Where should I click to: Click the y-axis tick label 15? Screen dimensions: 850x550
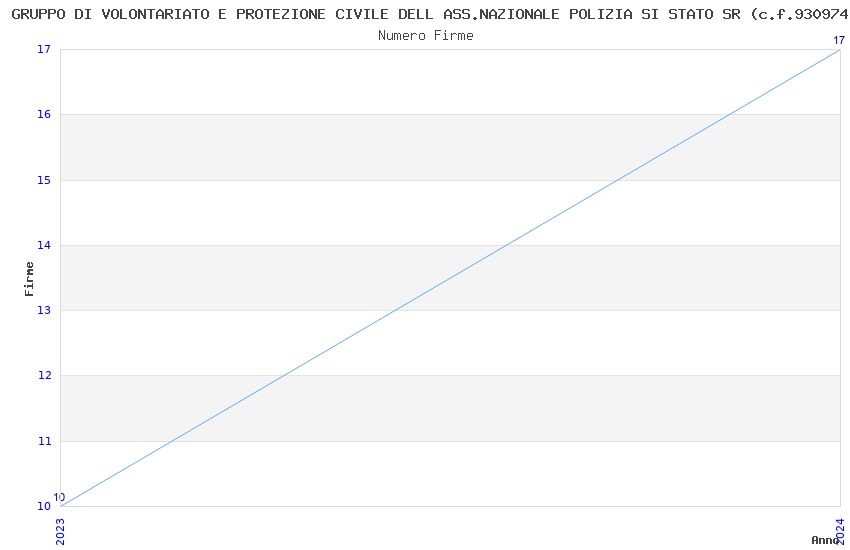click(43, 180)
